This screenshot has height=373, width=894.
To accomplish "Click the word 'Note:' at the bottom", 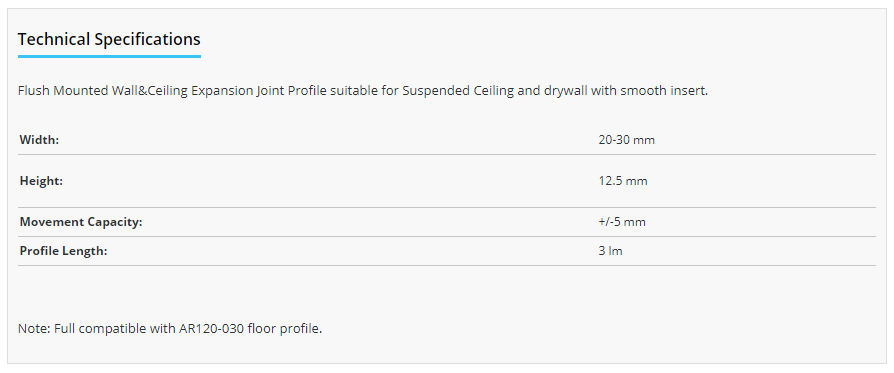I will pos(34,329).
